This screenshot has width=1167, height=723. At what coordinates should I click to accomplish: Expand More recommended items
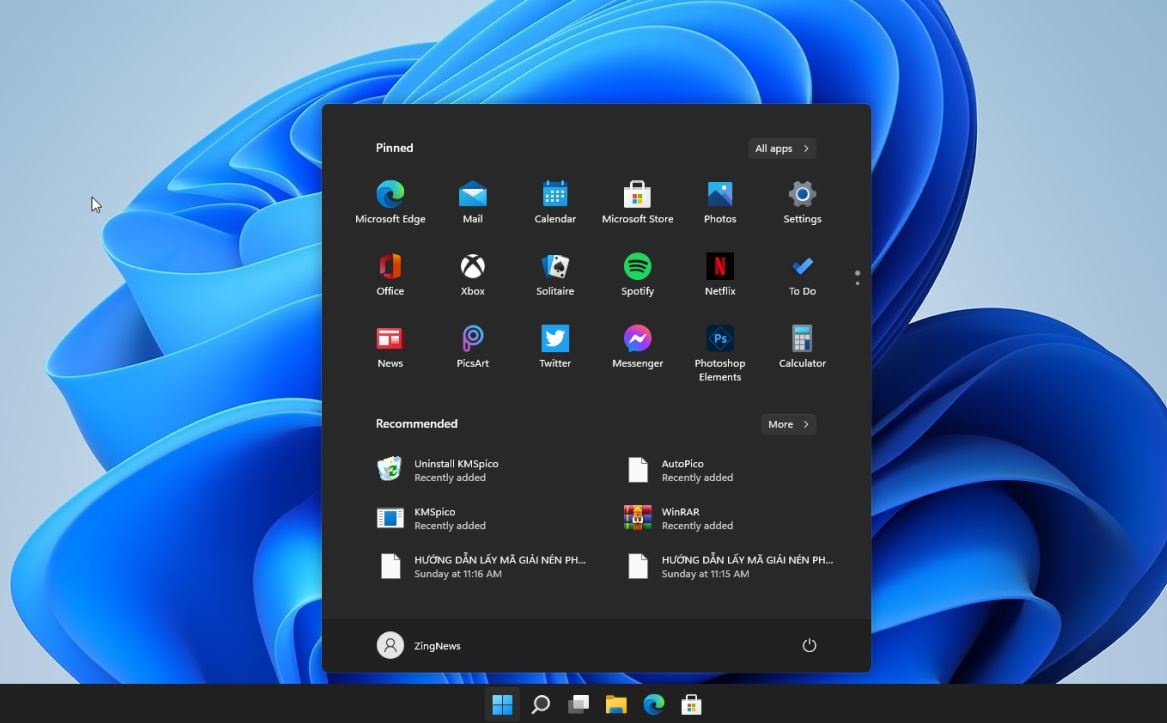tap(788, 424)
